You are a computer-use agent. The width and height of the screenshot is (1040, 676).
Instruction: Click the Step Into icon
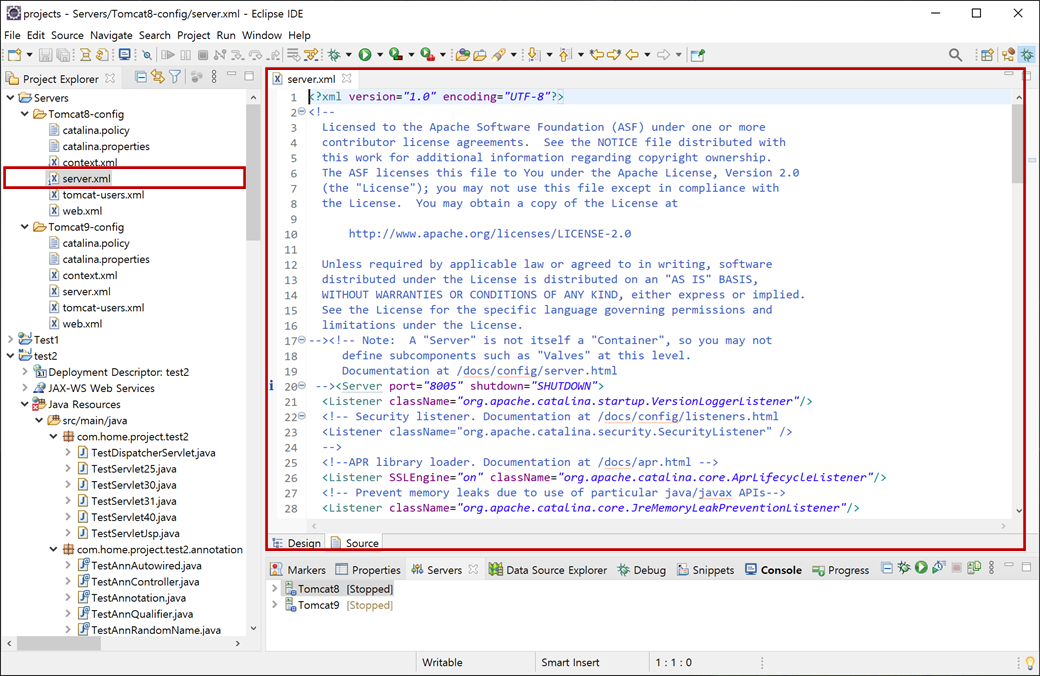coord(238,55)
